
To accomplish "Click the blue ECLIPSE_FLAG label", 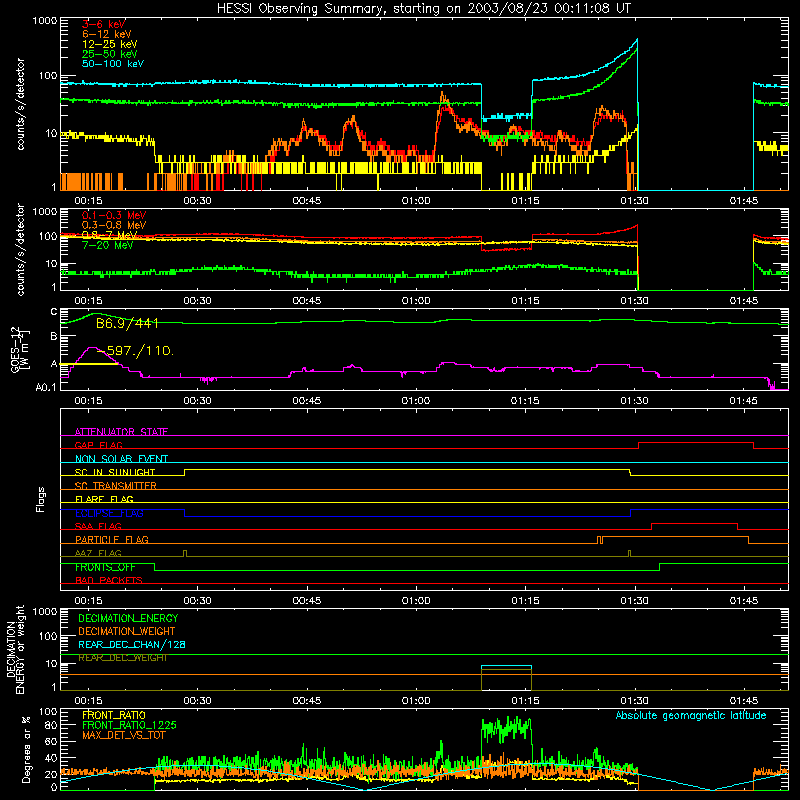I will (x=109, y=513).
